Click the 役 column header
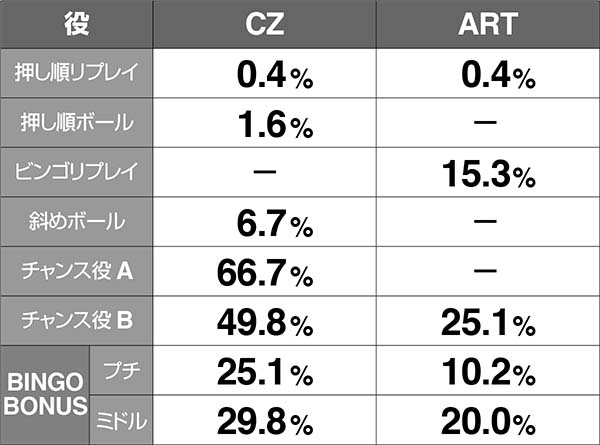 76,24
